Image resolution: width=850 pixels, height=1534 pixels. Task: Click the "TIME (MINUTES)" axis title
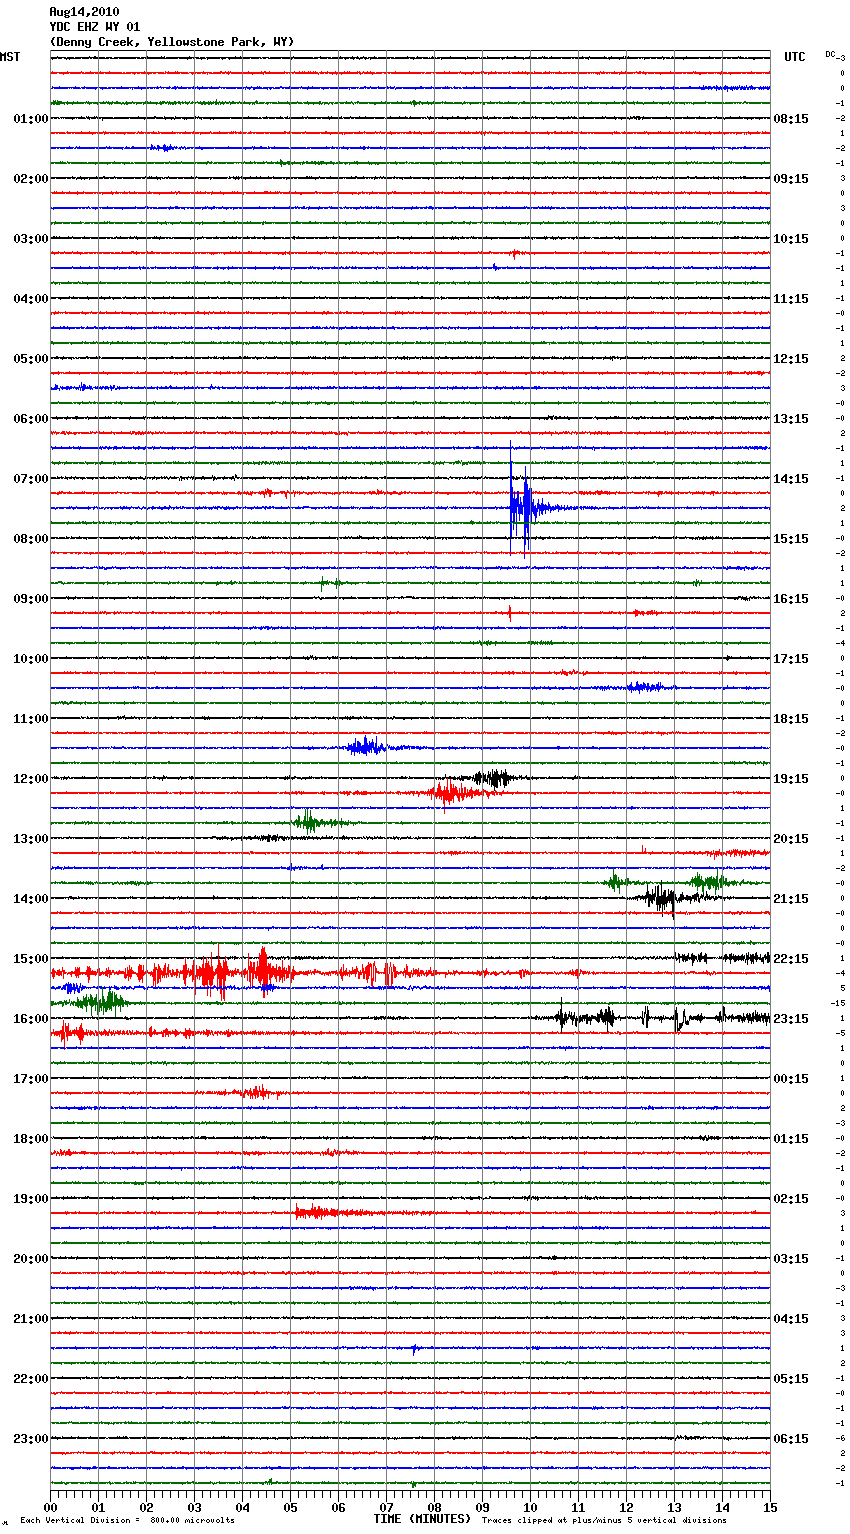tap(422, 1519)
